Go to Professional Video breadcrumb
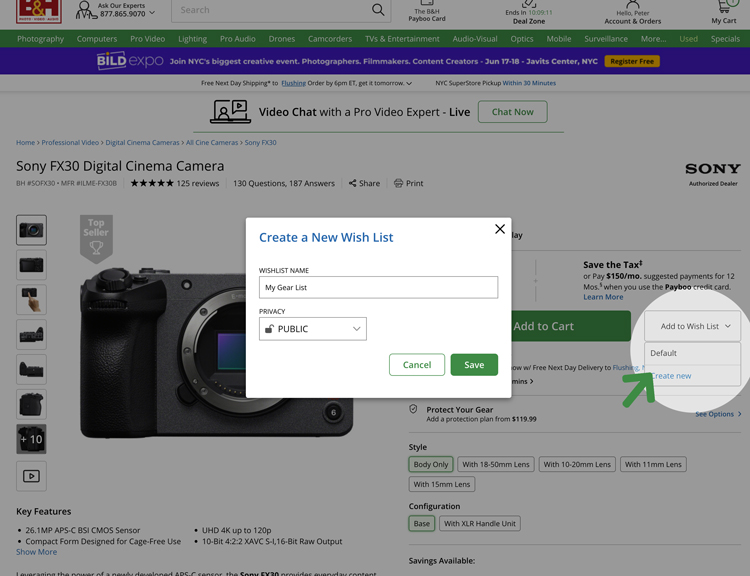This screenshot has height=576, width=750. (x=70, y=143)
